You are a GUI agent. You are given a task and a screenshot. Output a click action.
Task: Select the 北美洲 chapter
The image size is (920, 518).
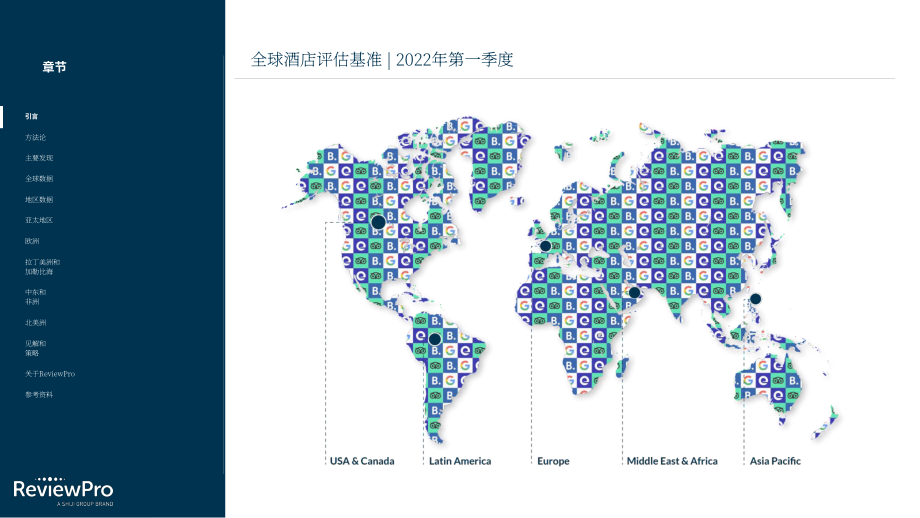tap(35, 323)
